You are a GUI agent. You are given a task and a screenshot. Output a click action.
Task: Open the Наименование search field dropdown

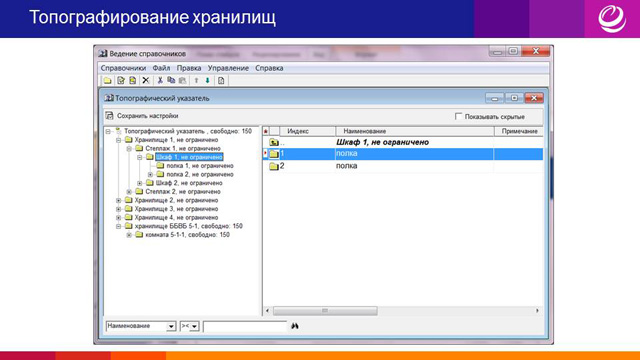coord(171,326)
